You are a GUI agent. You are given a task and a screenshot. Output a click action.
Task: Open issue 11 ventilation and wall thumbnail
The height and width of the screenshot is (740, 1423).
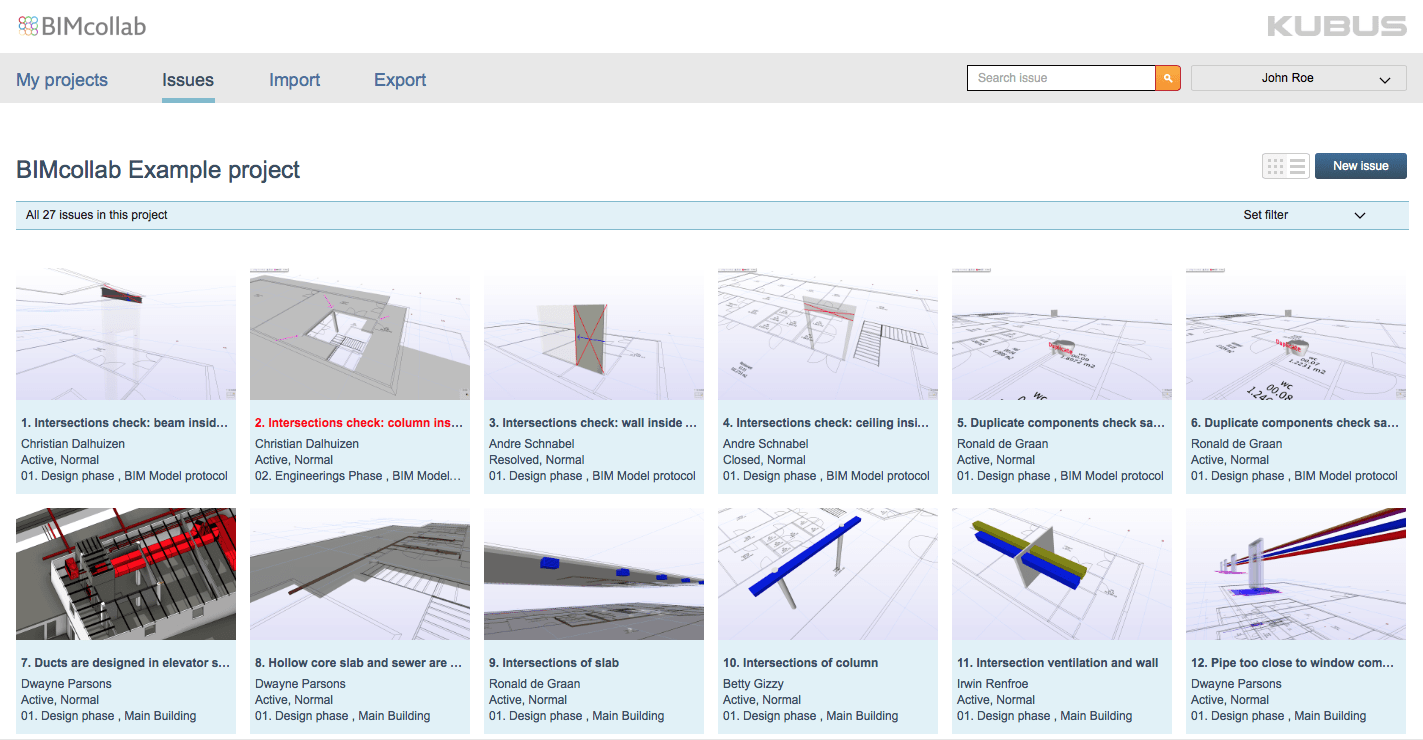(x=1062, y=574)
